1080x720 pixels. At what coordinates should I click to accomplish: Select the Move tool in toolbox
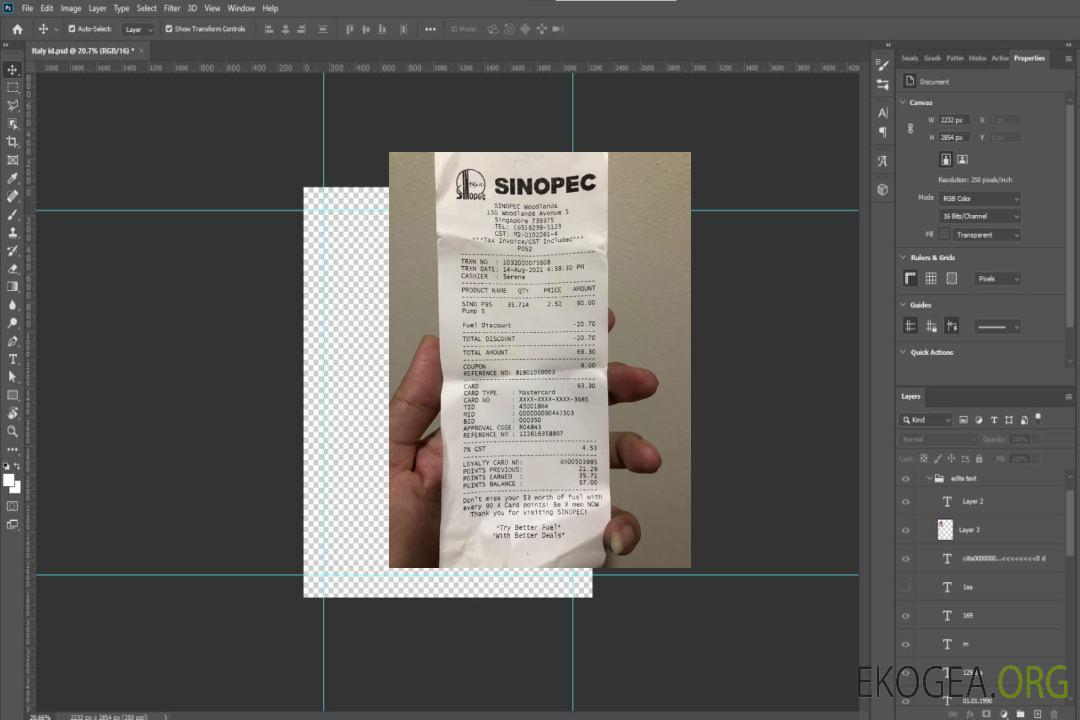(x=12, y=70)
